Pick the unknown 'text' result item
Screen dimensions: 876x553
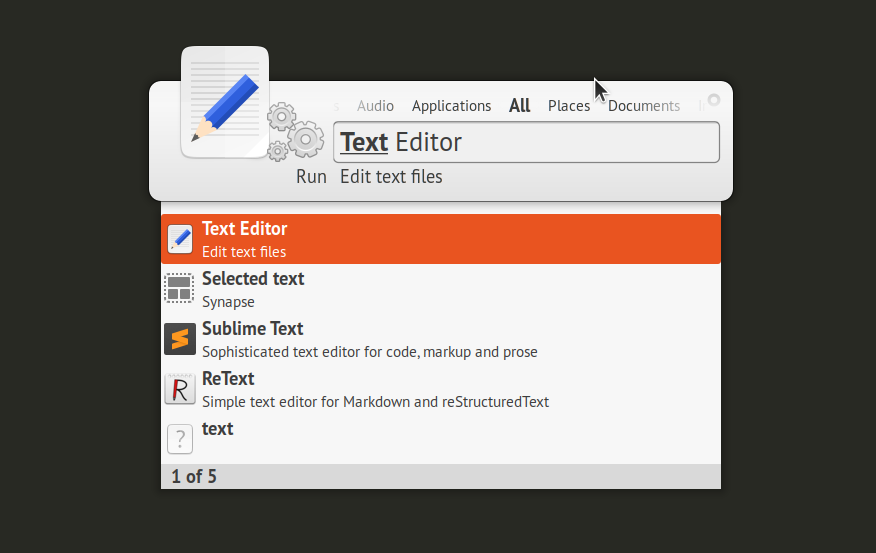[x=440, y=439]
